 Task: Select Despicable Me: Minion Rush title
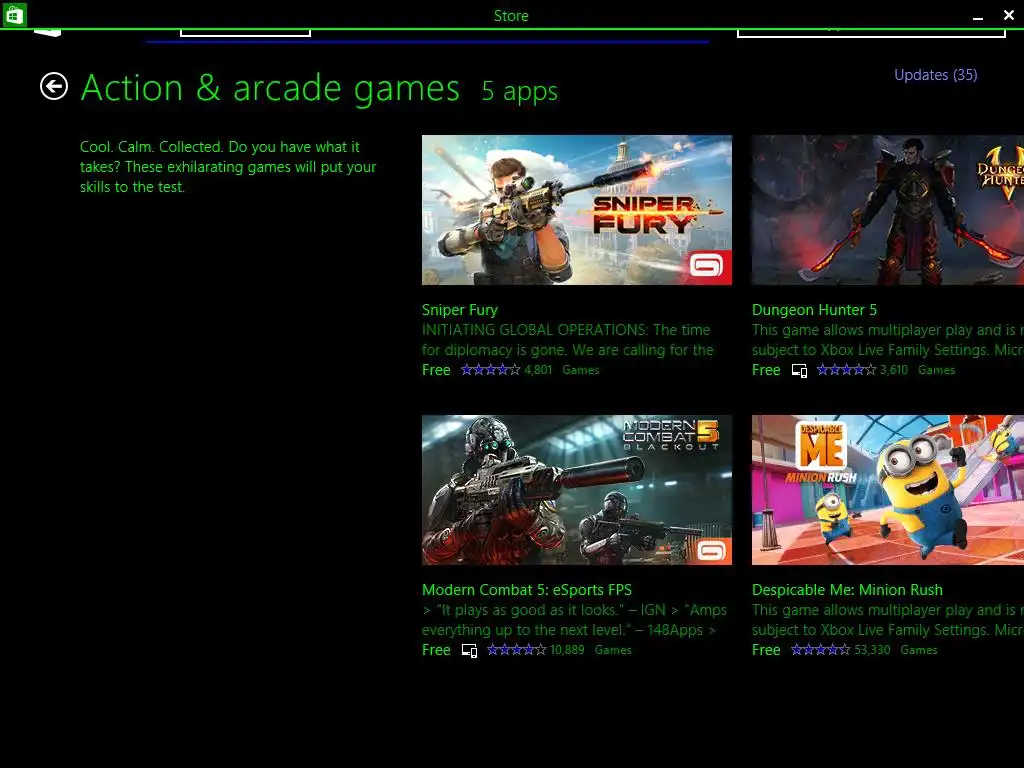point(847,590)
